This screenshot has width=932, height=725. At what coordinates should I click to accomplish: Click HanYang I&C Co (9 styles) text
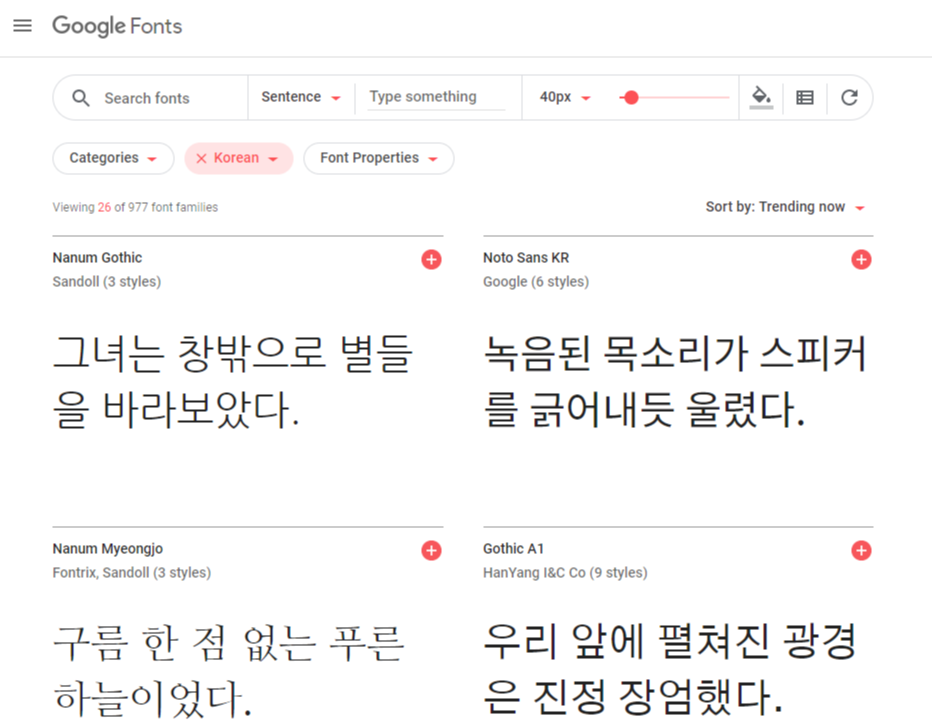(565, 573)
